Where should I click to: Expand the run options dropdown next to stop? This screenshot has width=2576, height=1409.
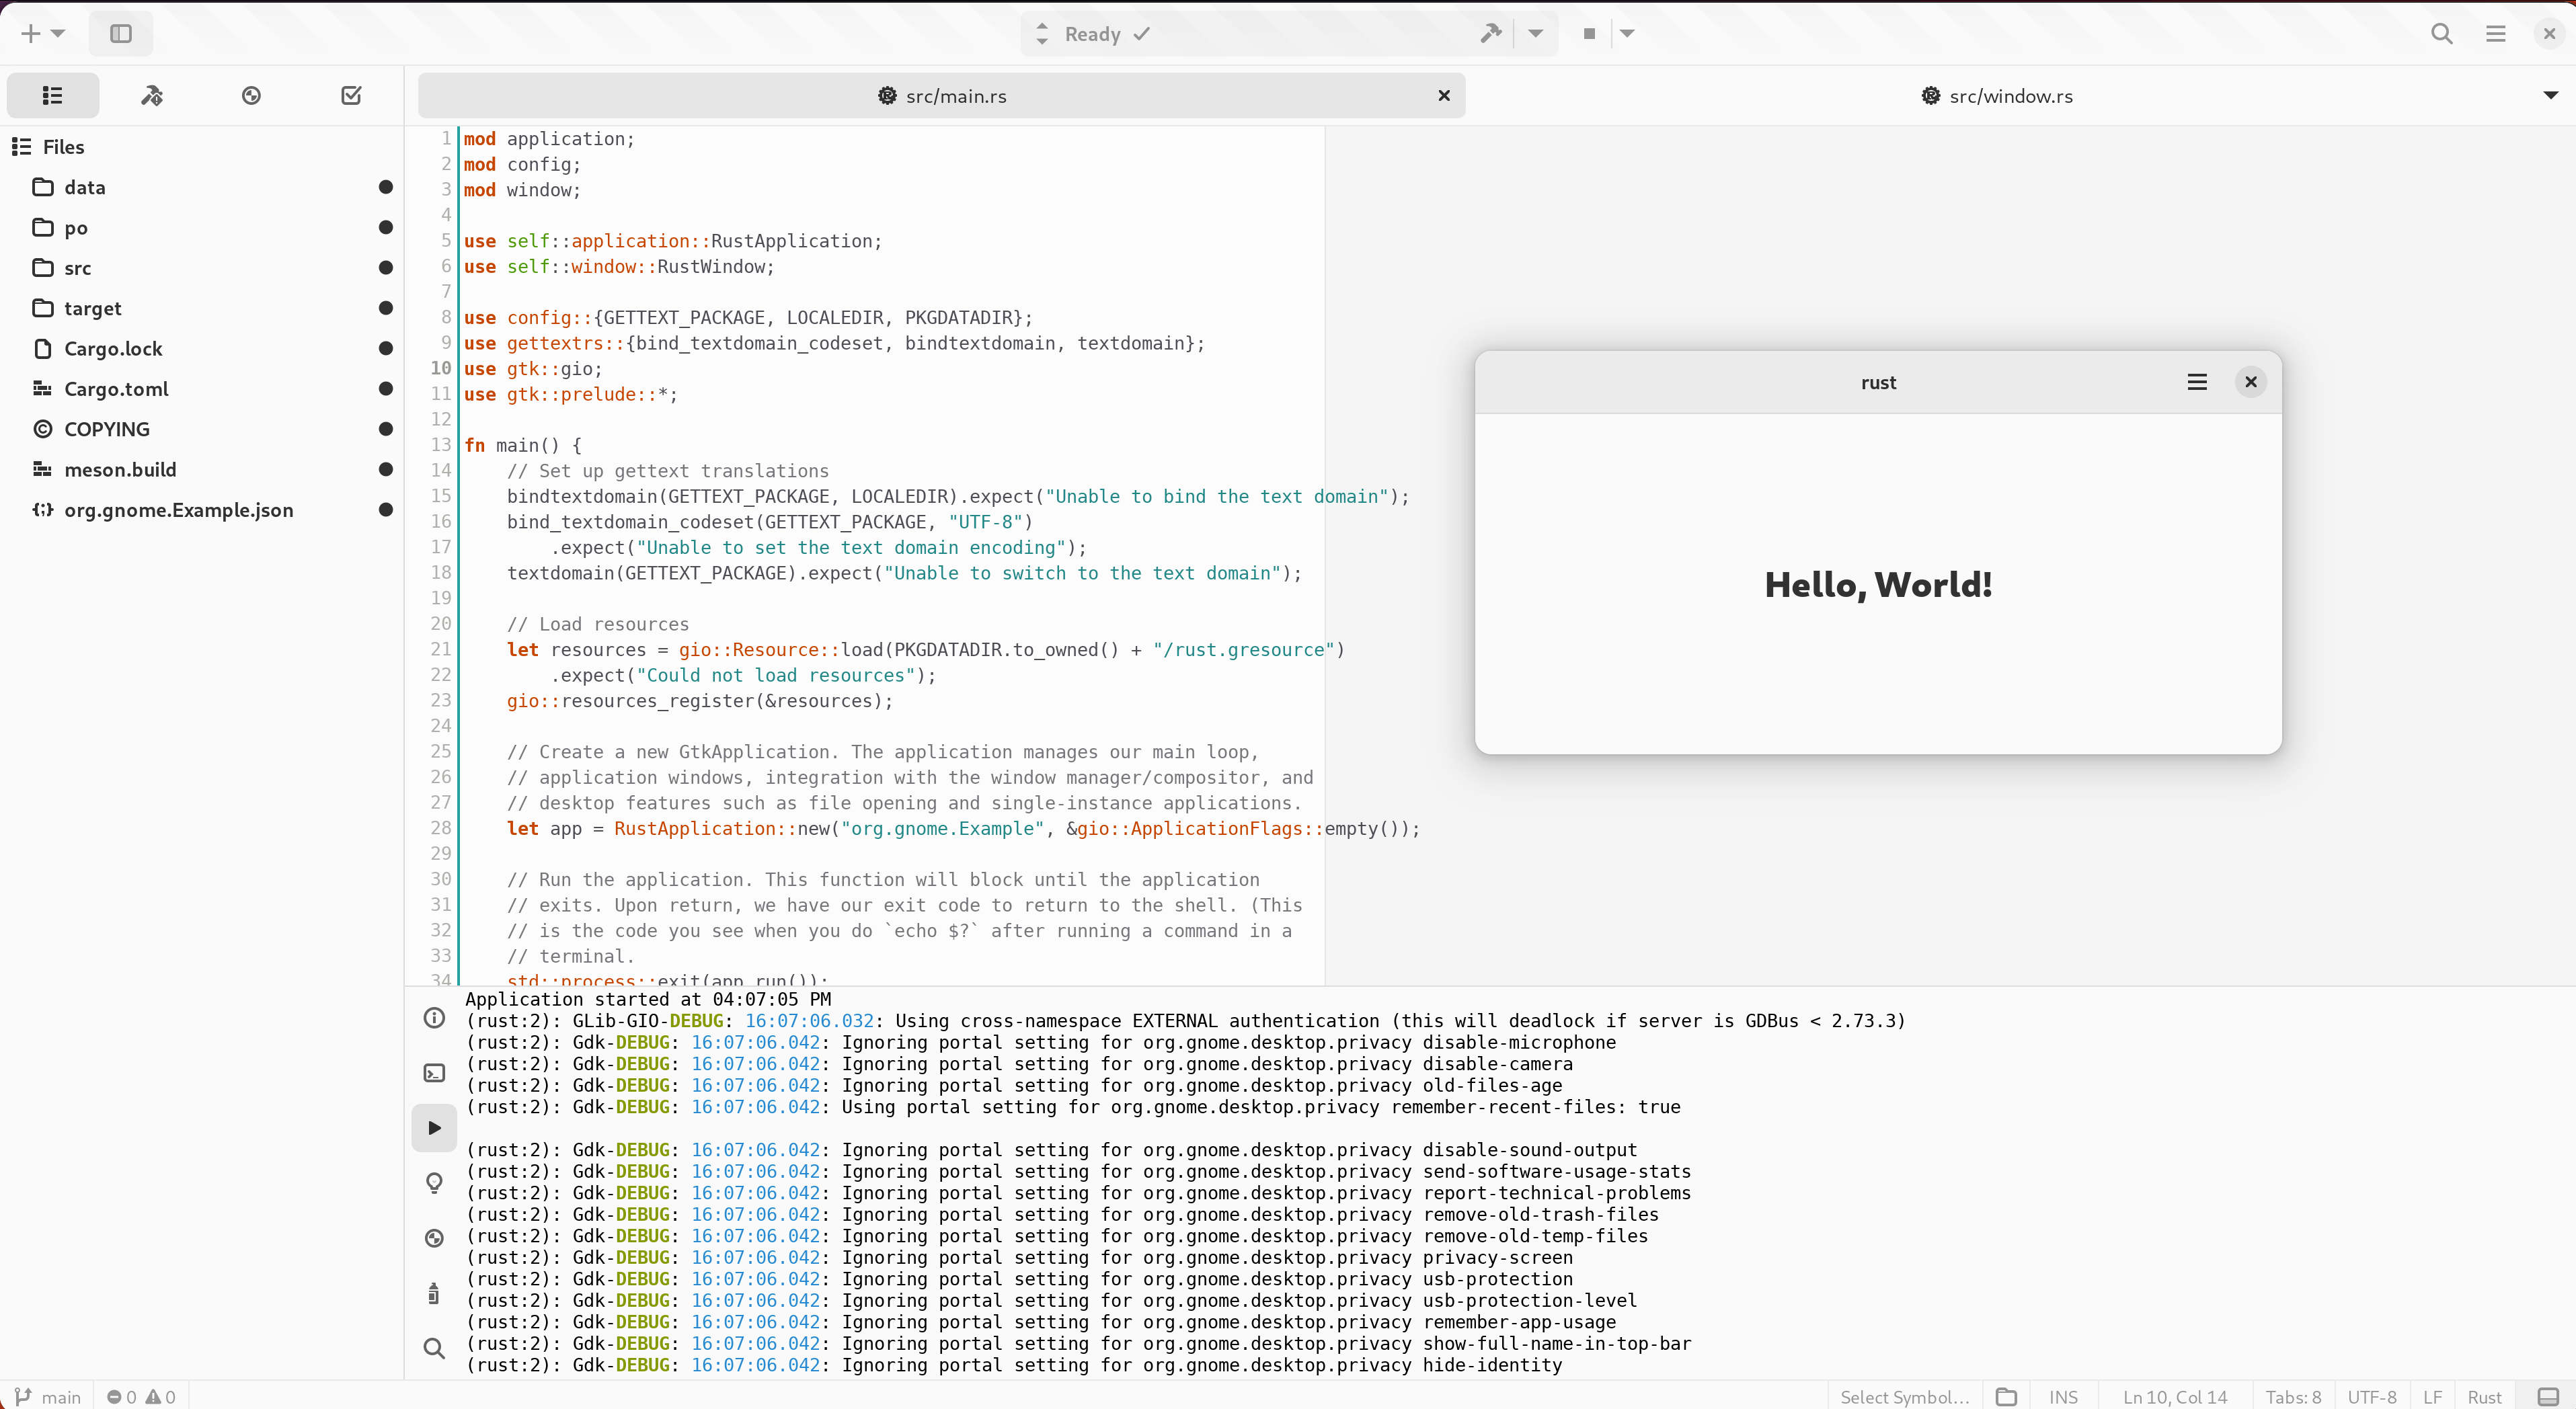click(x=1627, y=34)
